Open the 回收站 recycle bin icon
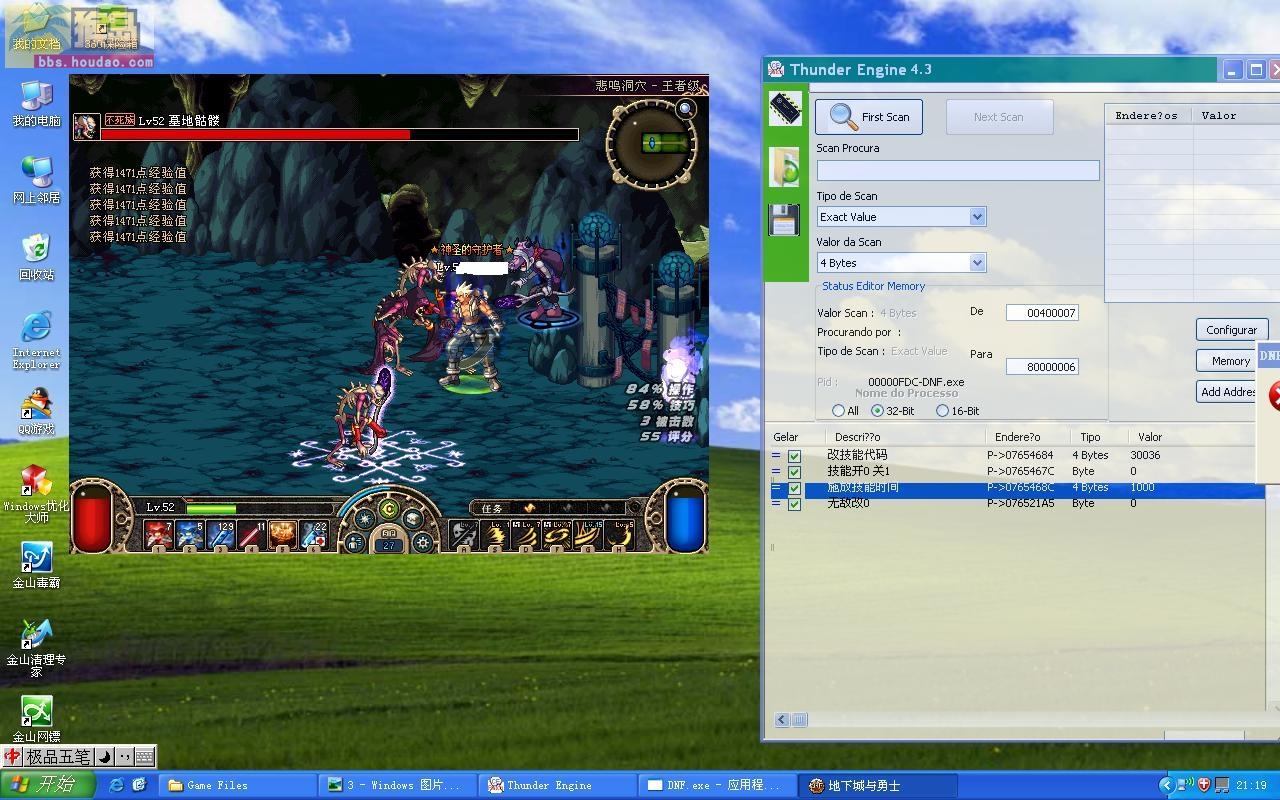This screenshot has height=800, width=1280. click(36, 257)
